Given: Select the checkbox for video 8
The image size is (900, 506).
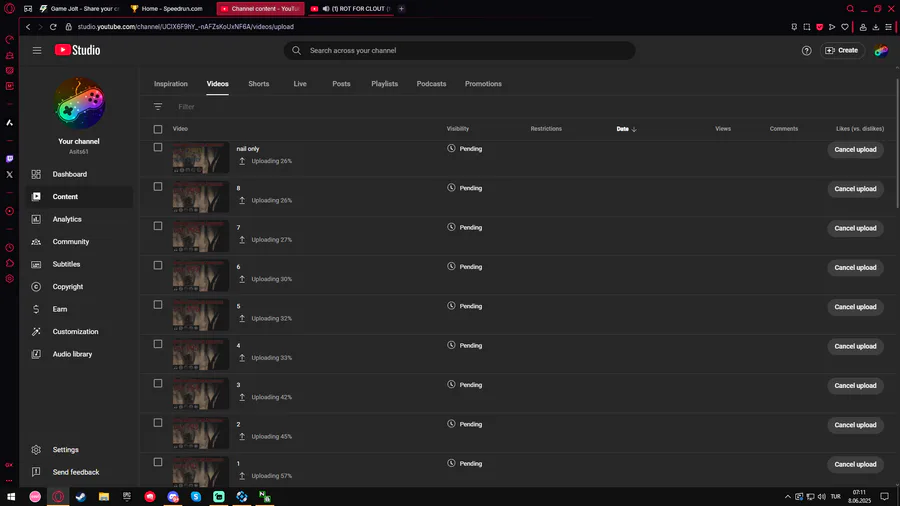Looking at the screenshot, I should click(x=158, y=186).
